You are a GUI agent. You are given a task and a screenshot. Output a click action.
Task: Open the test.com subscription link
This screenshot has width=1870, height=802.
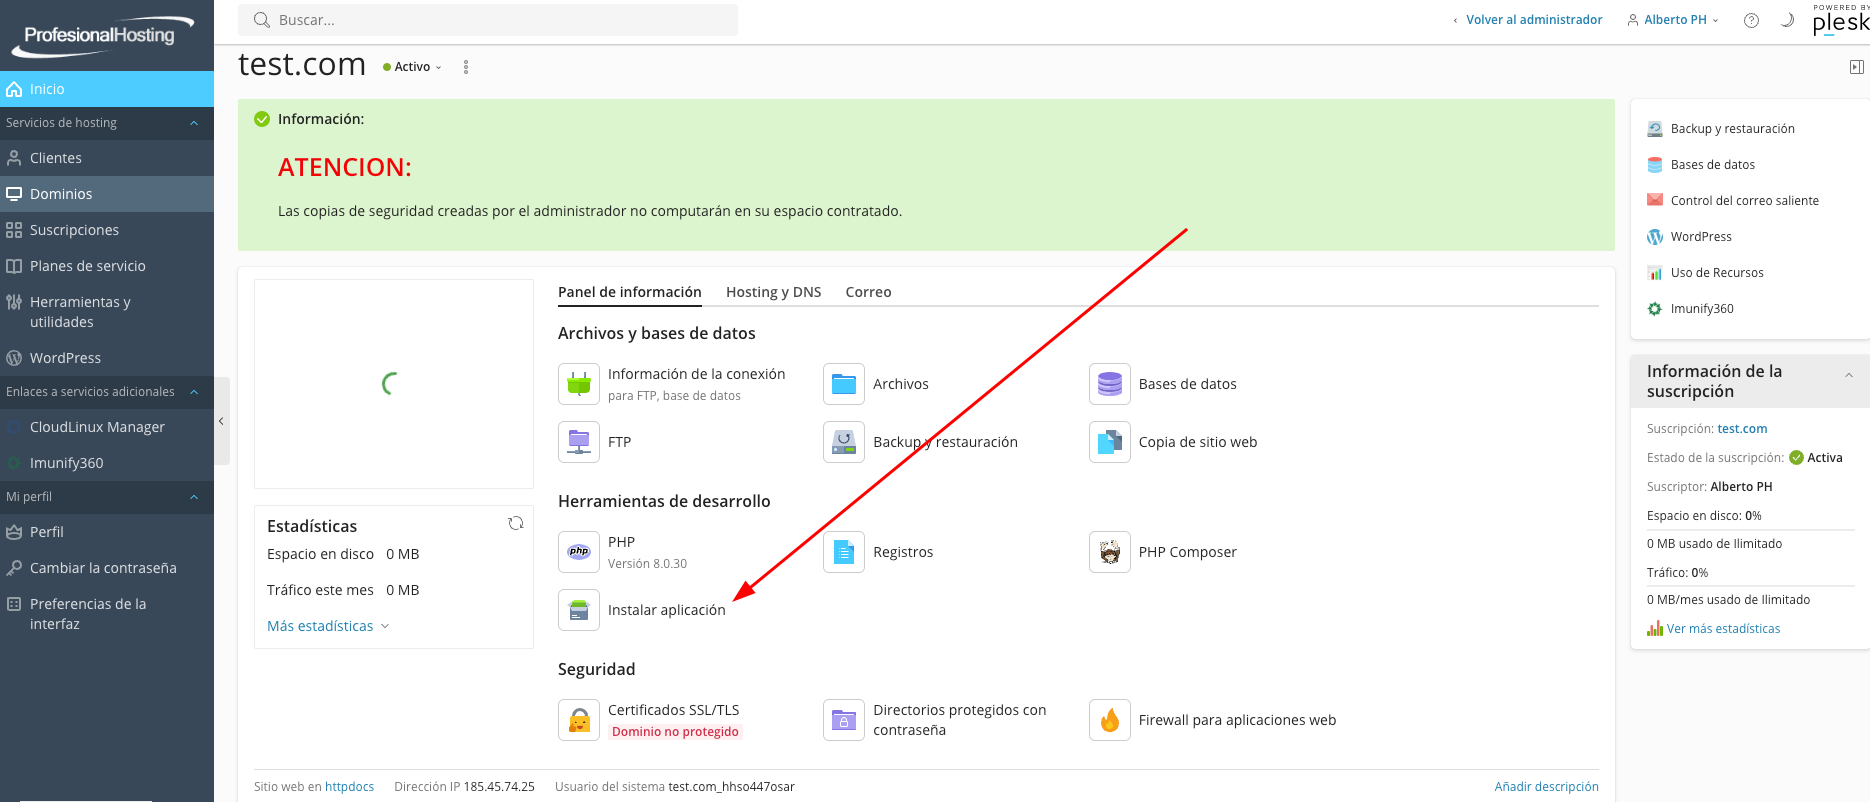pyautogui.click(x=1742, y=429)
